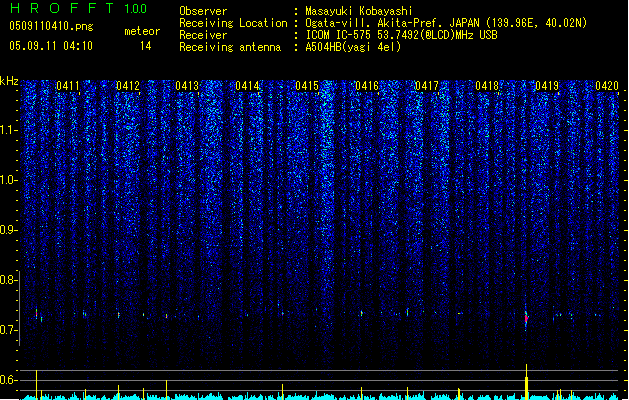Click the kHz axis unit label
The height and width of the screenshot is (400, 629).
click(9, 81)
